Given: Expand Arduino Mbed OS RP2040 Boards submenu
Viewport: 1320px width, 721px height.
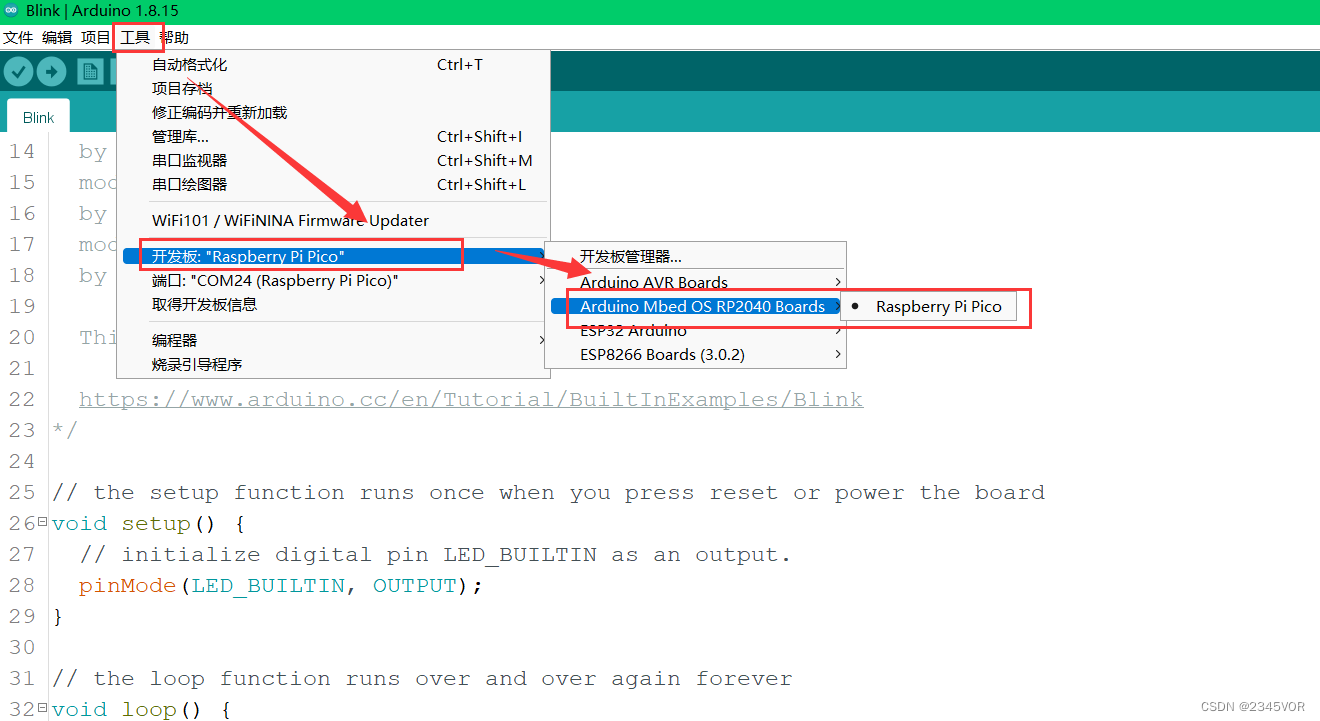Looking at the screenshot, I should point(695,307).
